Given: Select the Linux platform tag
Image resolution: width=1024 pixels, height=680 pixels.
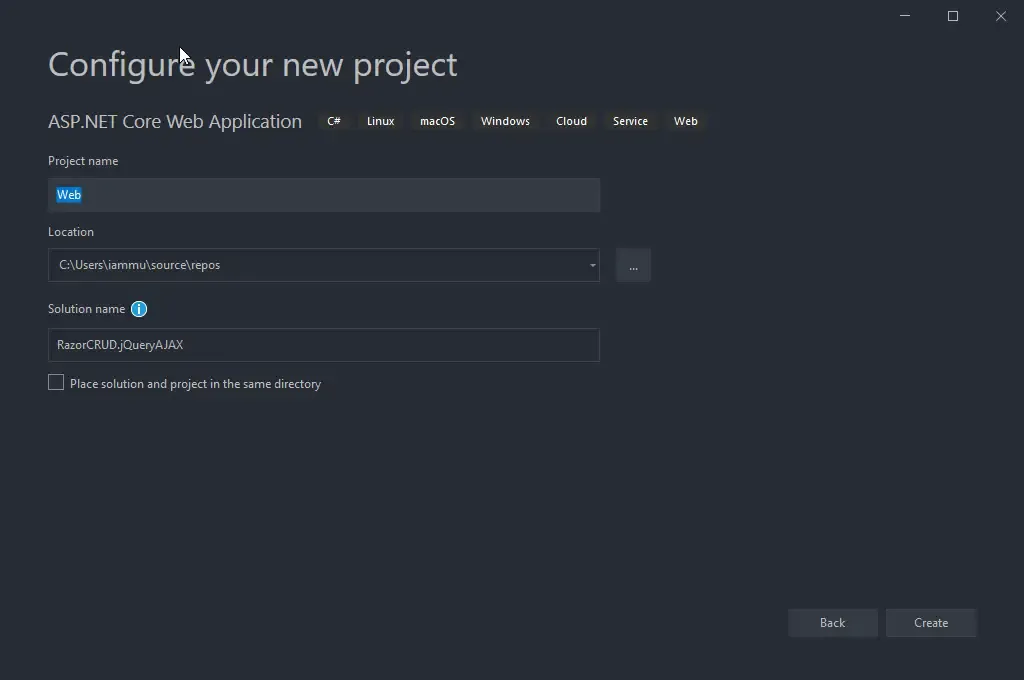Looking at the screenshot, I should pos(380,121).
